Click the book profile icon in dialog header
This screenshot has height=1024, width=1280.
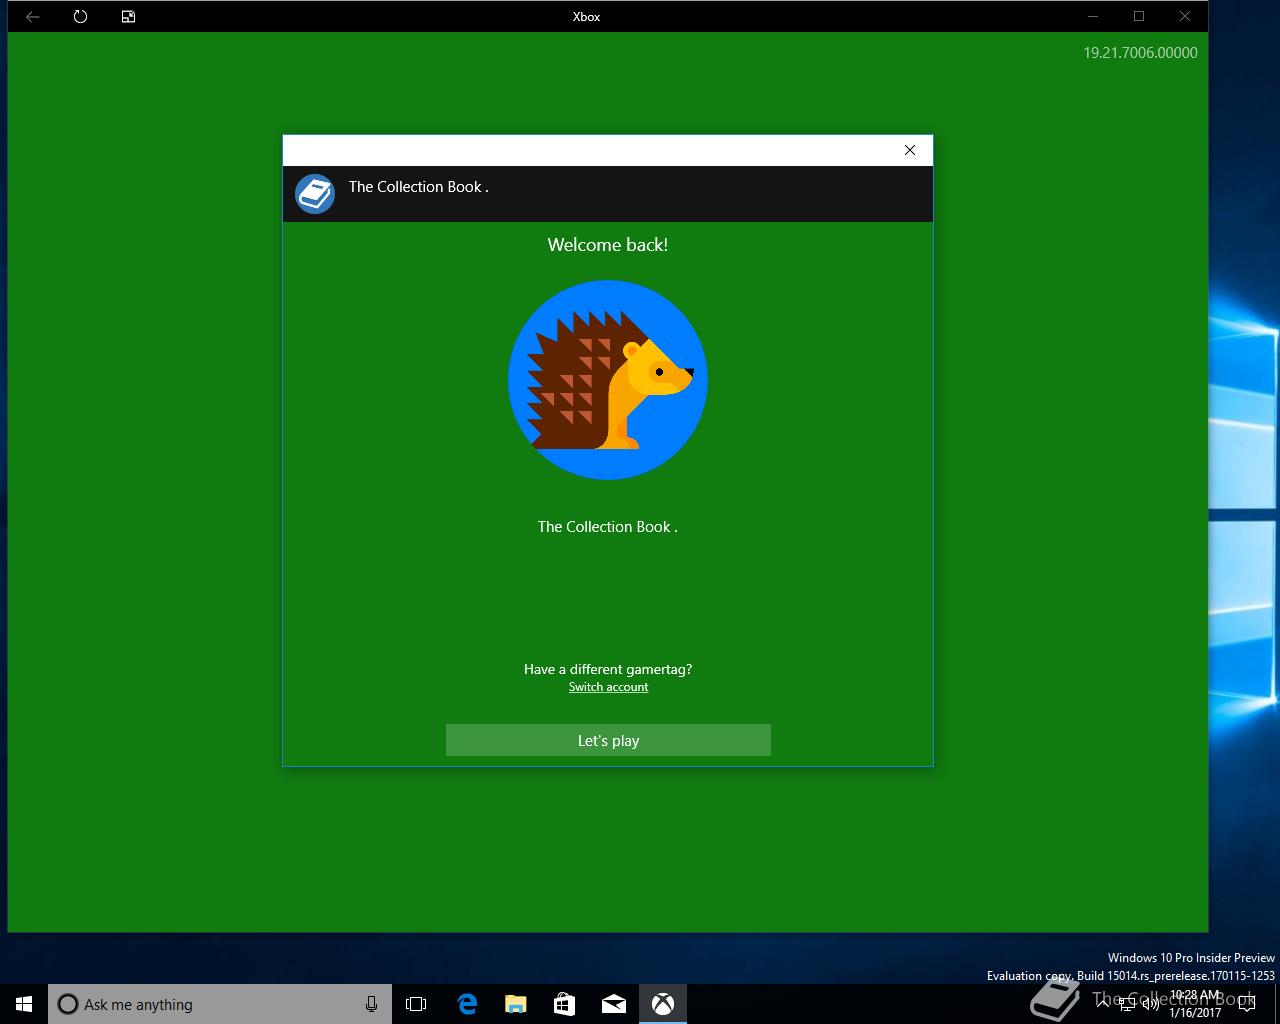point(315,194)
